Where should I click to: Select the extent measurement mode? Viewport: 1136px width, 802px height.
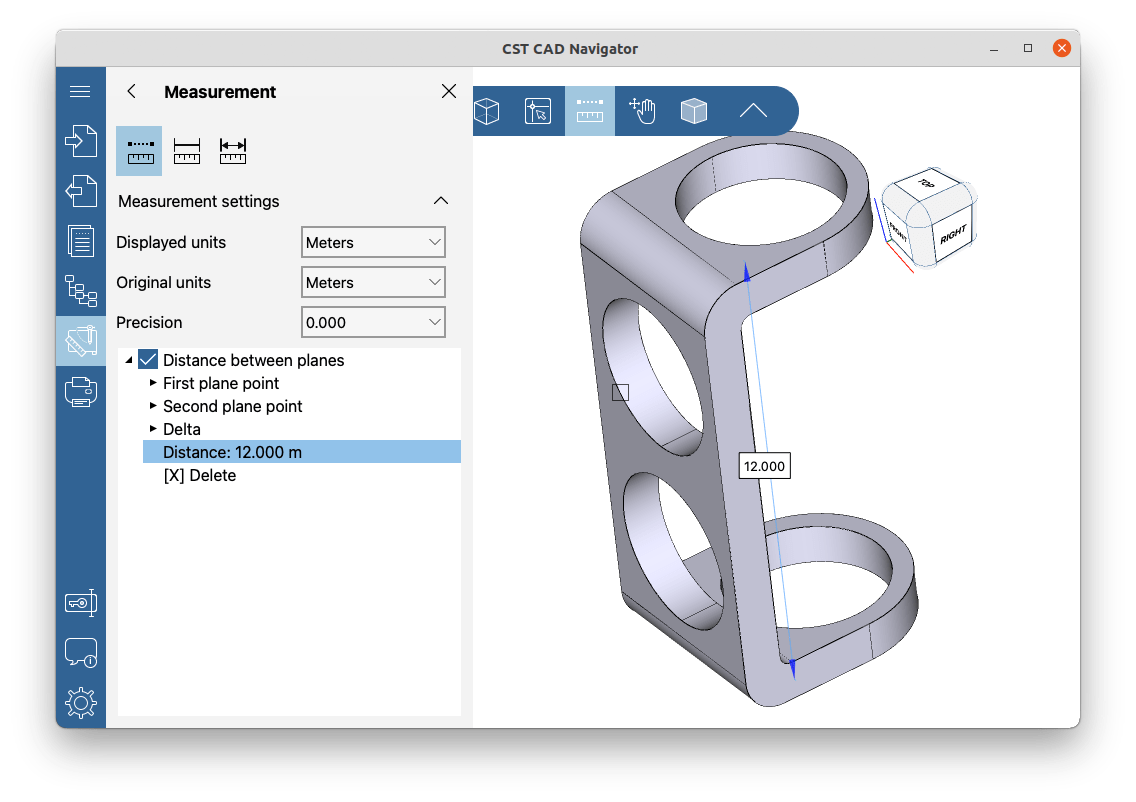[x=232, y=150]
